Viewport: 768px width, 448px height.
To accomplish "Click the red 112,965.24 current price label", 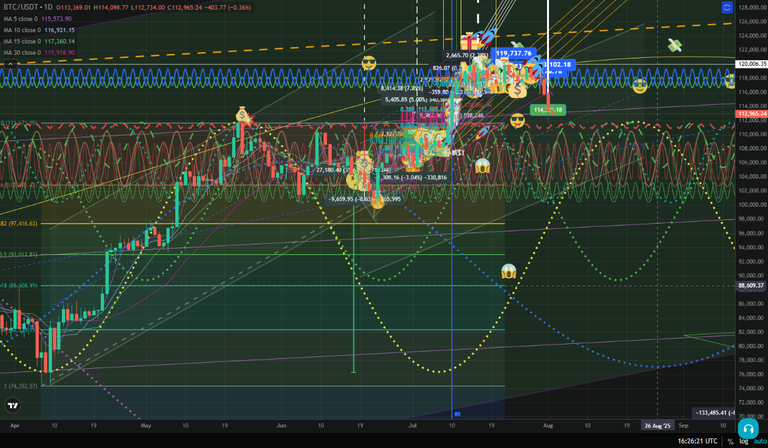I will [751, 114].
